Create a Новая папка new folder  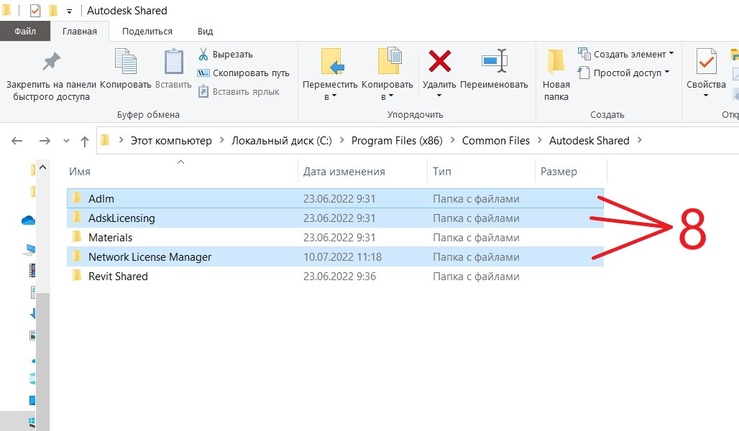coord(556,75)
